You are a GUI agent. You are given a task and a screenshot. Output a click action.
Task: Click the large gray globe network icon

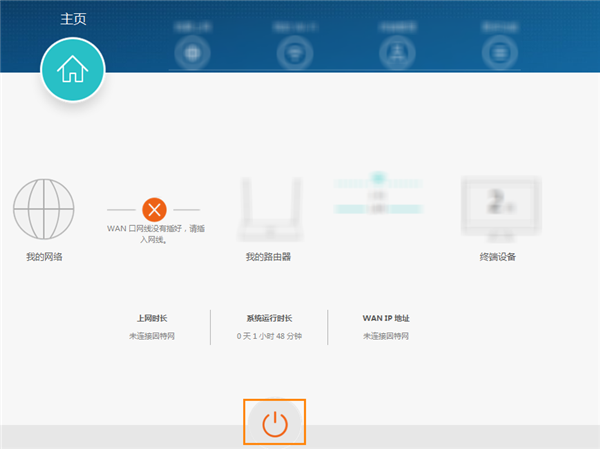[x=44, y=209]
